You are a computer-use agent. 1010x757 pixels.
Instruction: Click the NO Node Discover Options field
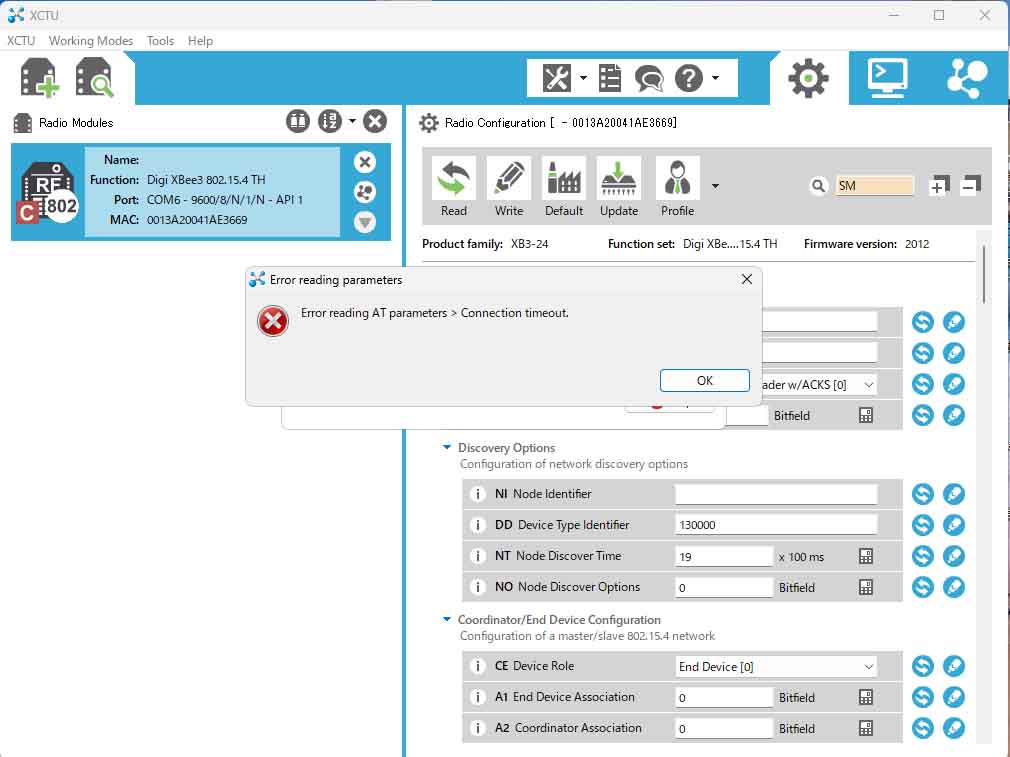point(723,587)
